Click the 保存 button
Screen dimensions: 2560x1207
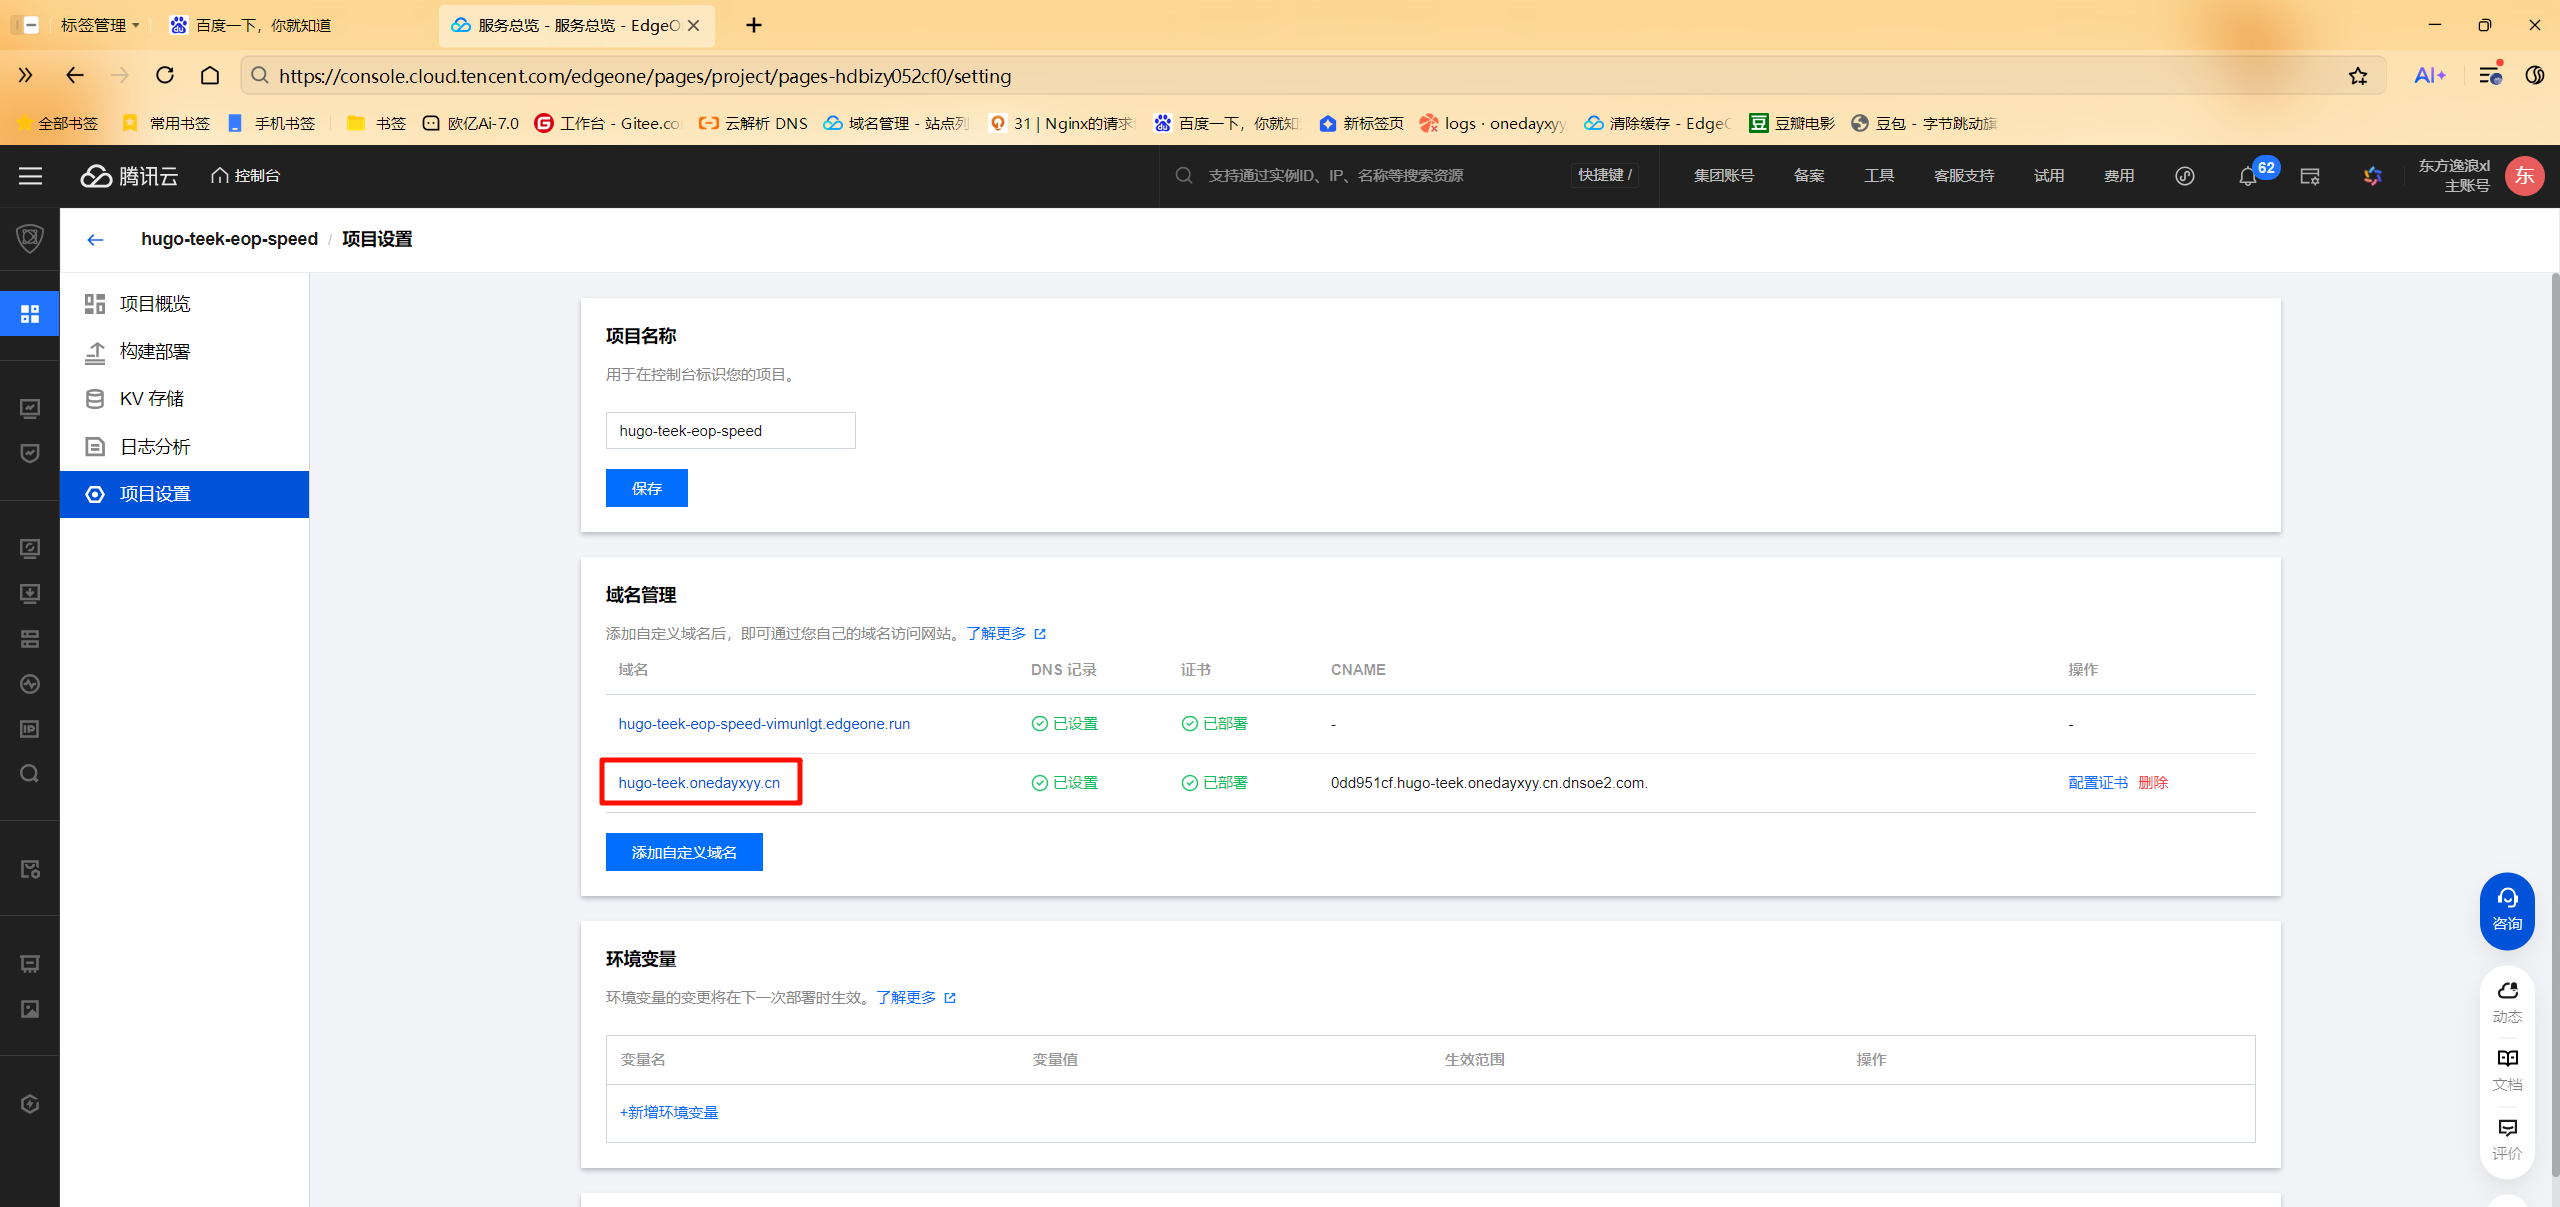(x=646, y=488)
